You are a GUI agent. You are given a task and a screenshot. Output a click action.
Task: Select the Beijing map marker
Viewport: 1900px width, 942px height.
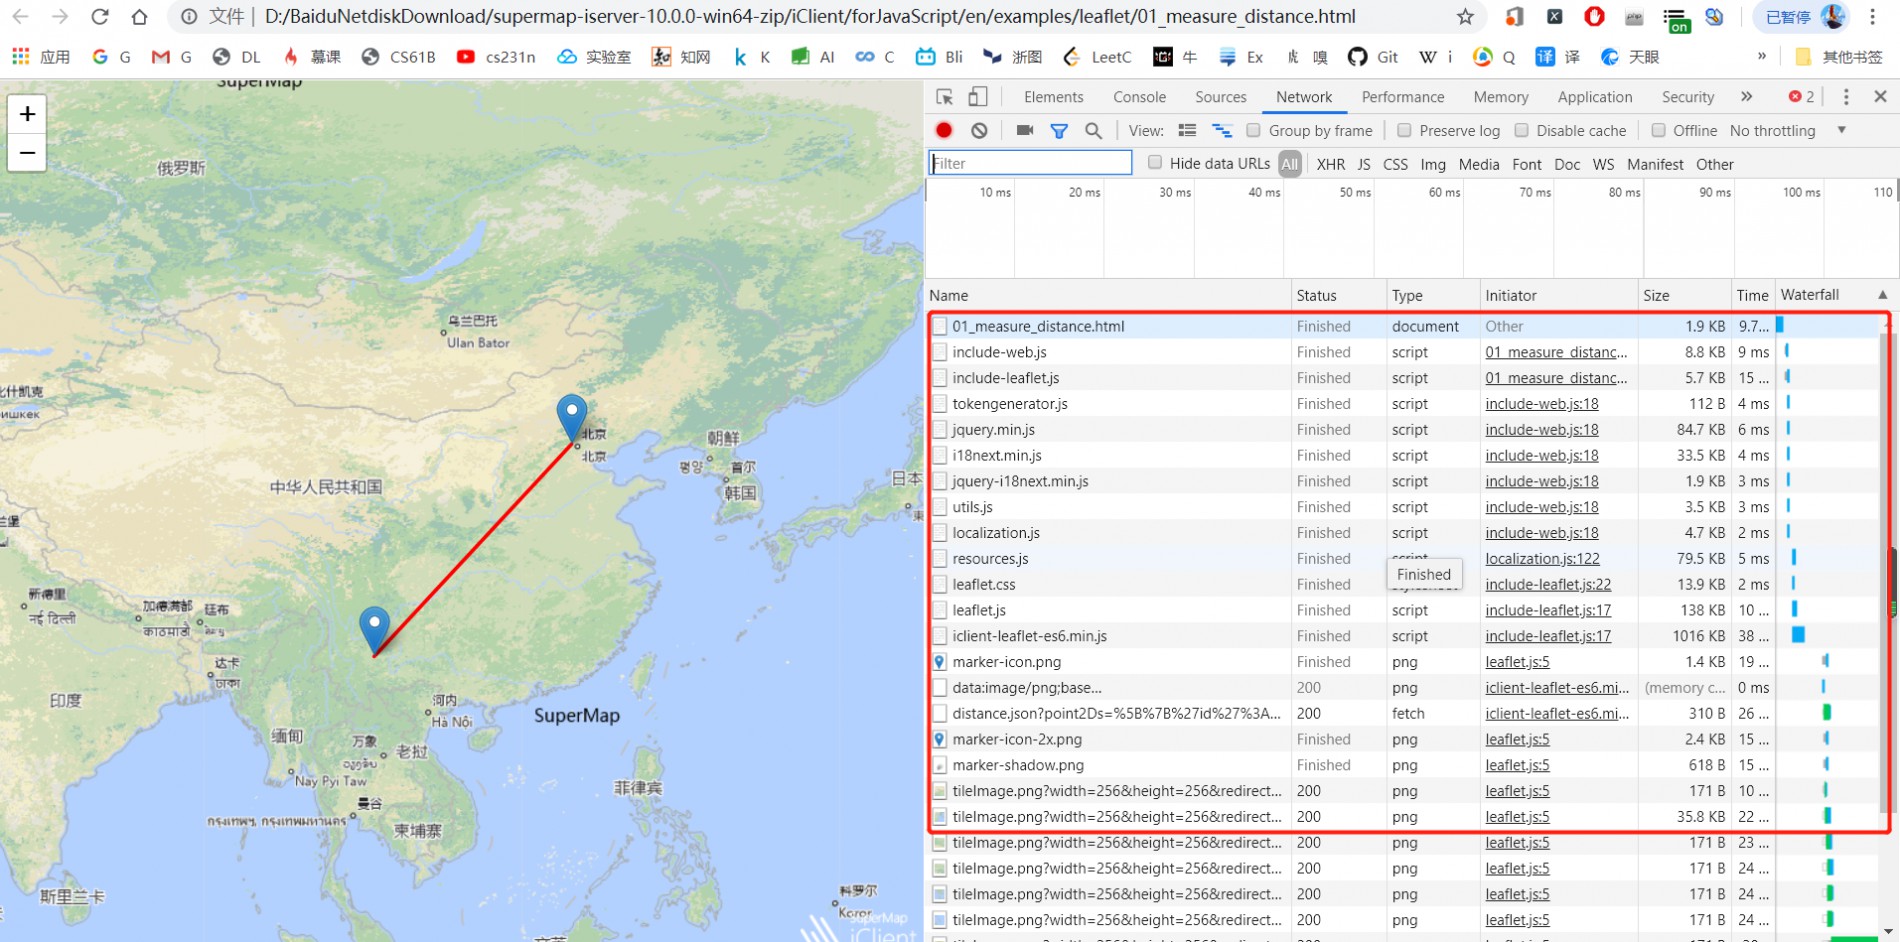572,418
